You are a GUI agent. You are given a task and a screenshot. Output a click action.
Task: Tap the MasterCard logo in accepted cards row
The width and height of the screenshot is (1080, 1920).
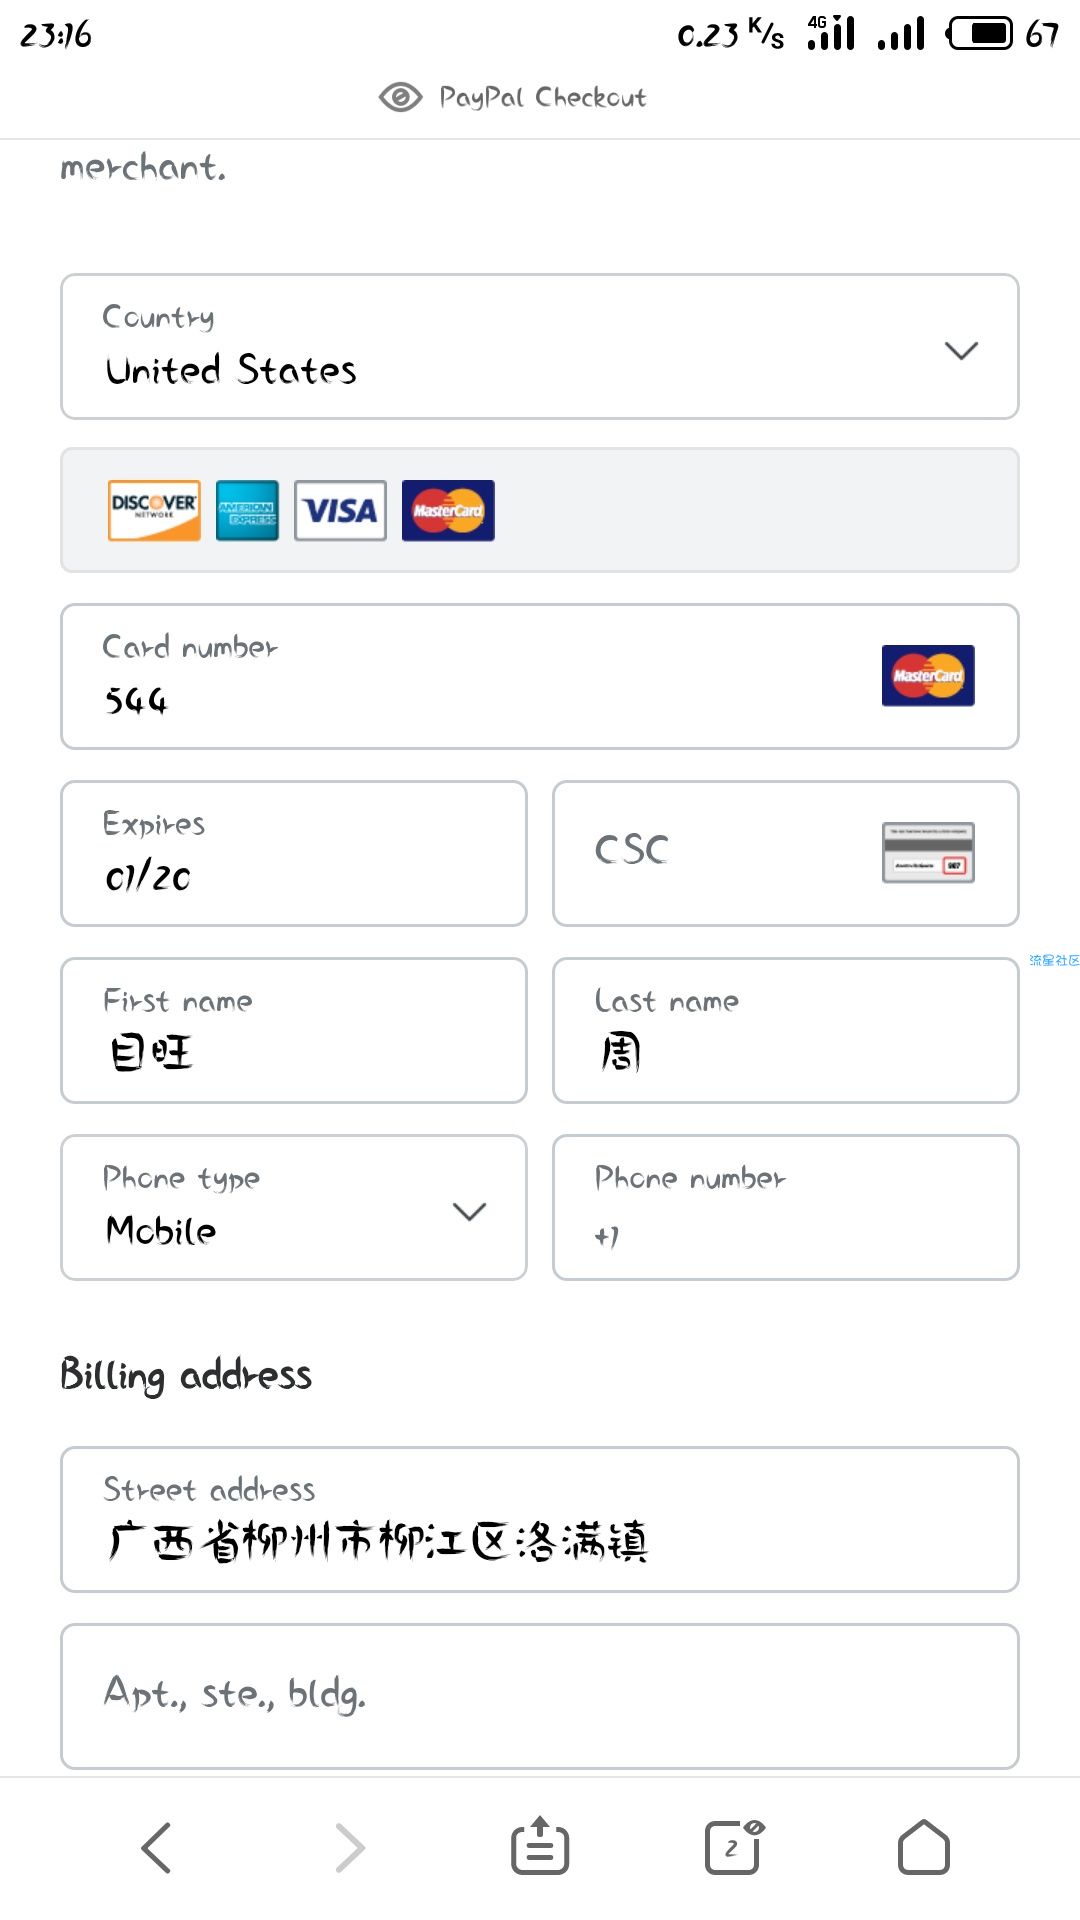pos(448,511)
